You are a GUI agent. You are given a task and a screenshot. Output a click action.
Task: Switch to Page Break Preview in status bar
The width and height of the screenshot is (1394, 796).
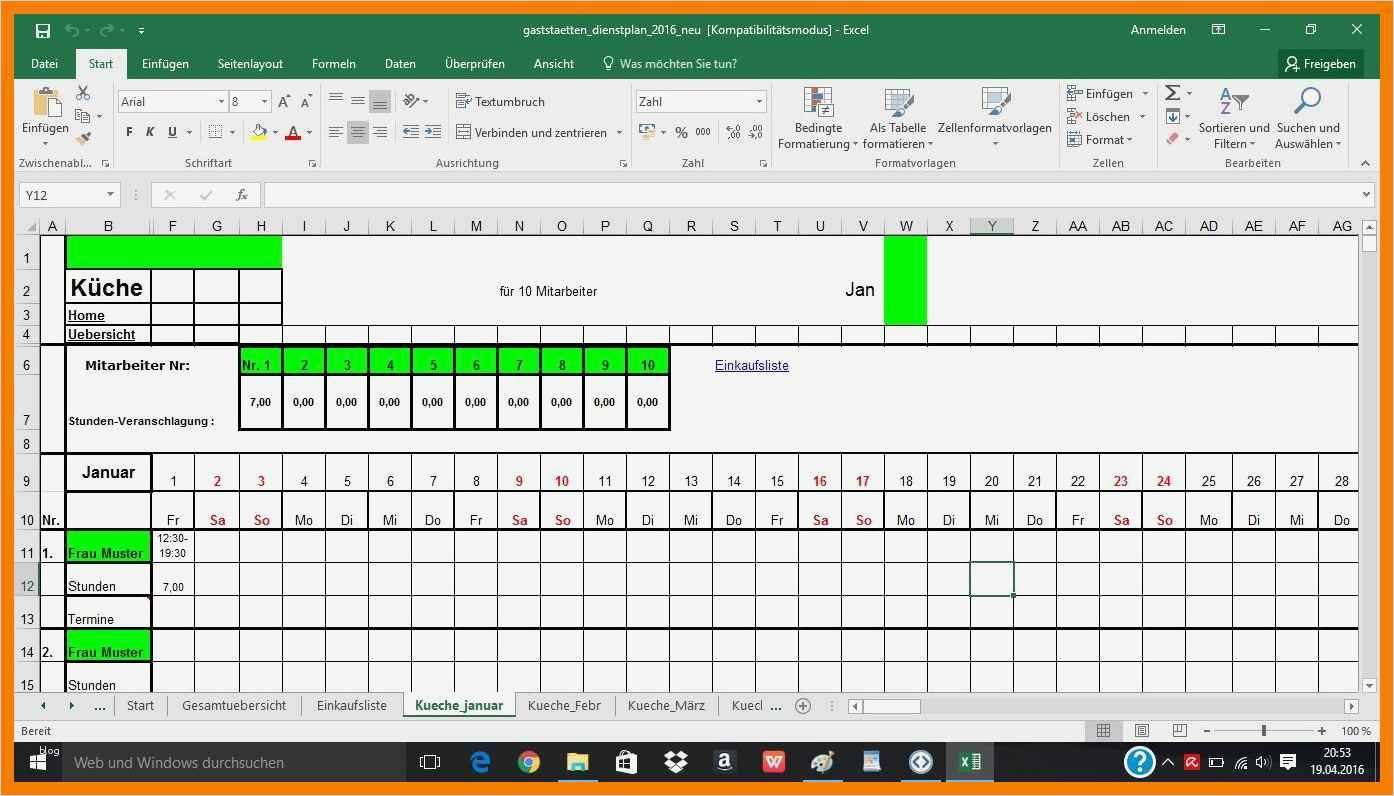[x=1179, y=731]
